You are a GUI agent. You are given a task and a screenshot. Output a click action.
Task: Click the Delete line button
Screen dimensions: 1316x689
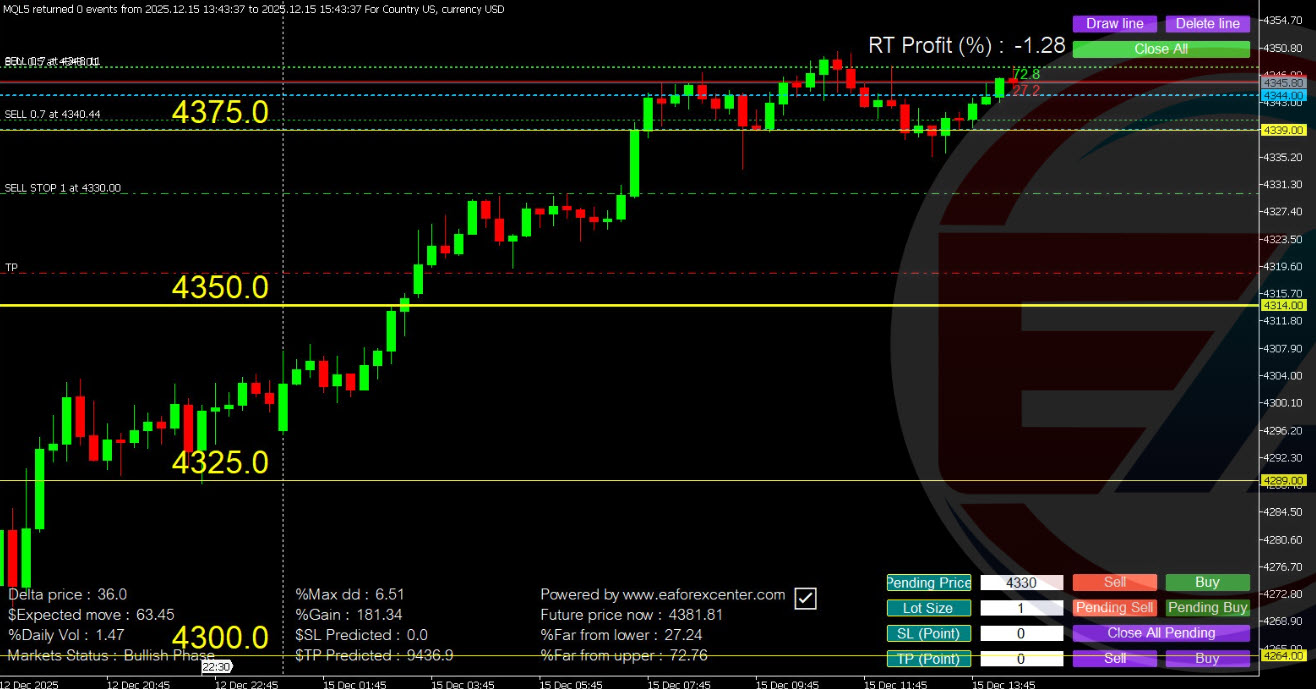1208,23
